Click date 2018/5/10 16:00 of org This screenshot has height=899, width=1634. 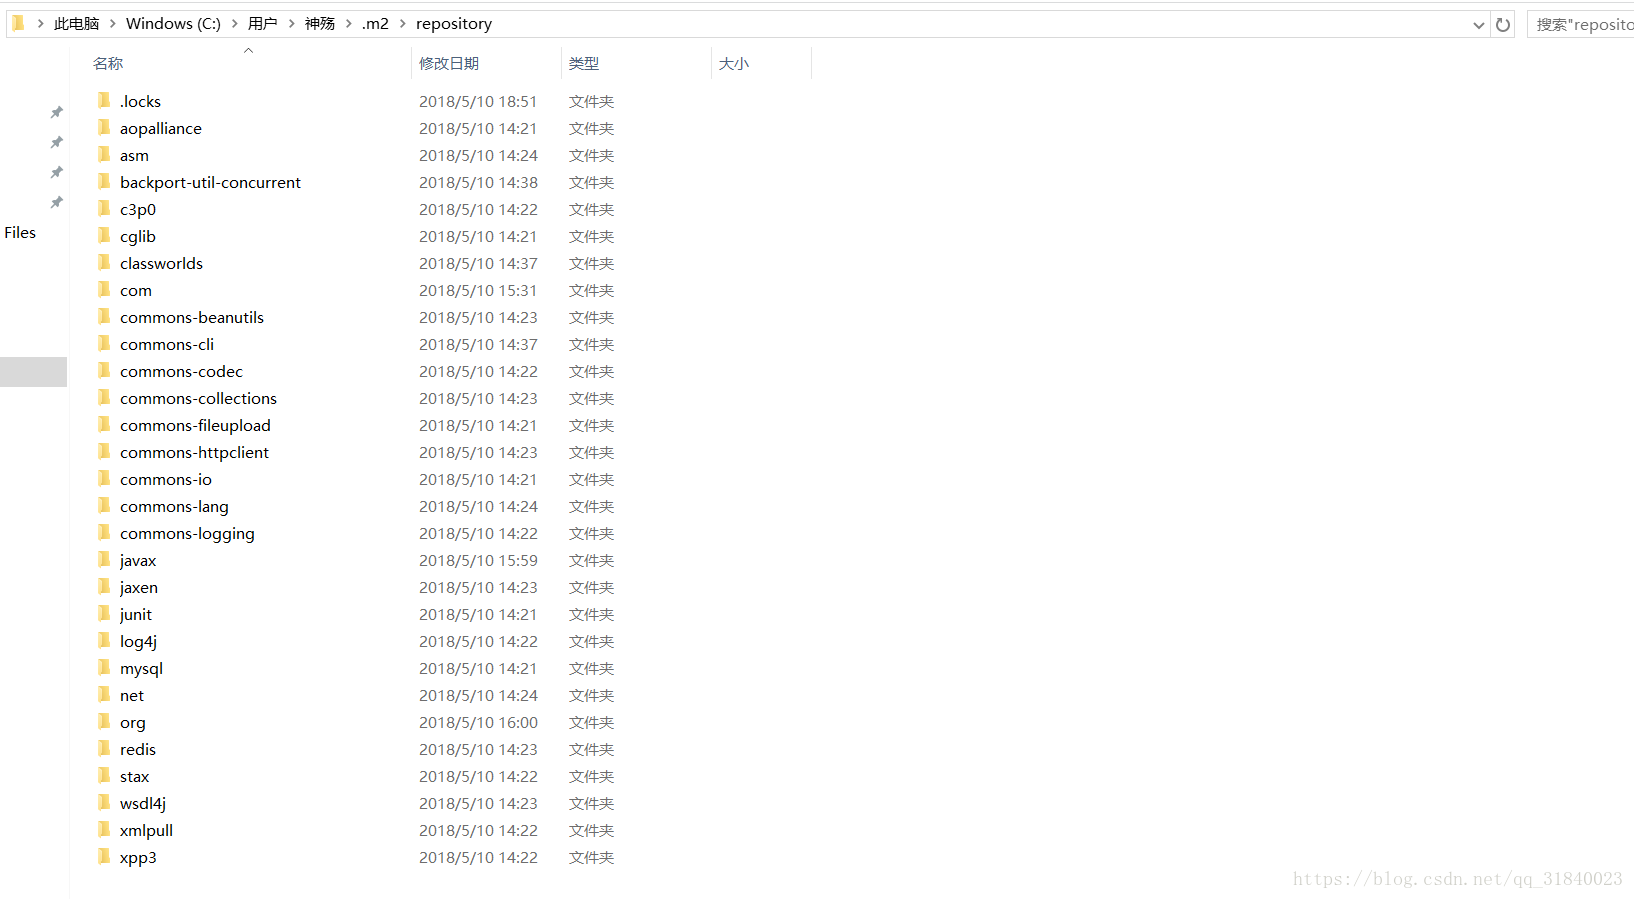pos(478,722)
